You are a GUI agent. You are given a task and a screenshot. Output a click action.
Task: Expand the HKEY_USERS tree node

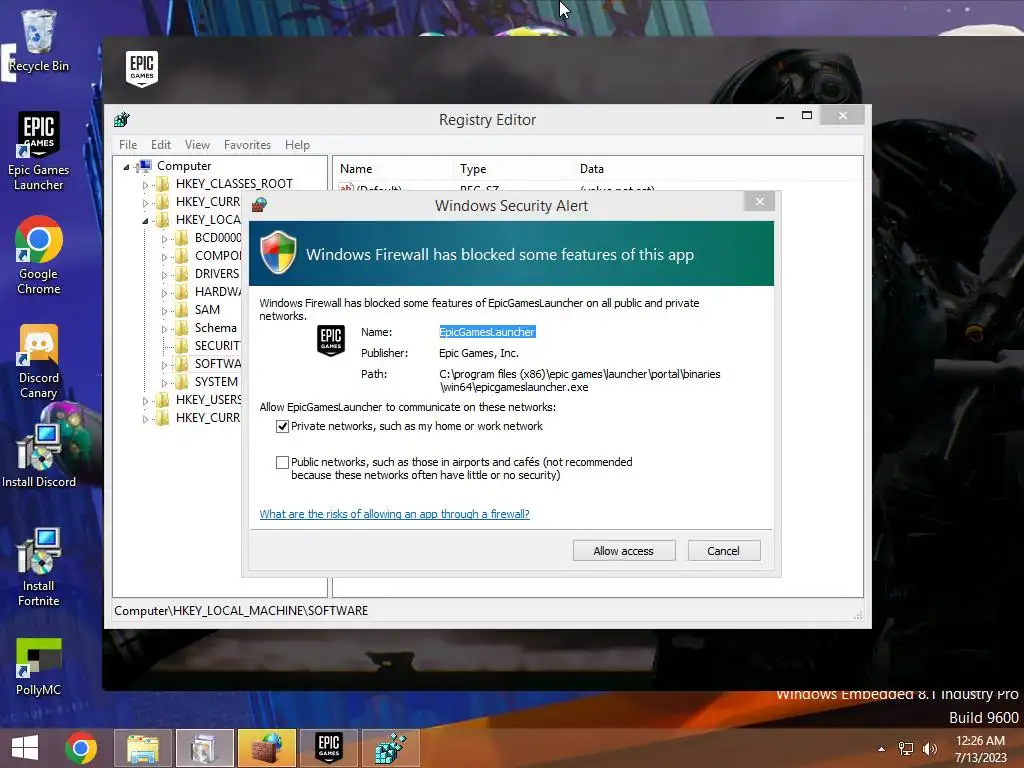coord(145,401)
